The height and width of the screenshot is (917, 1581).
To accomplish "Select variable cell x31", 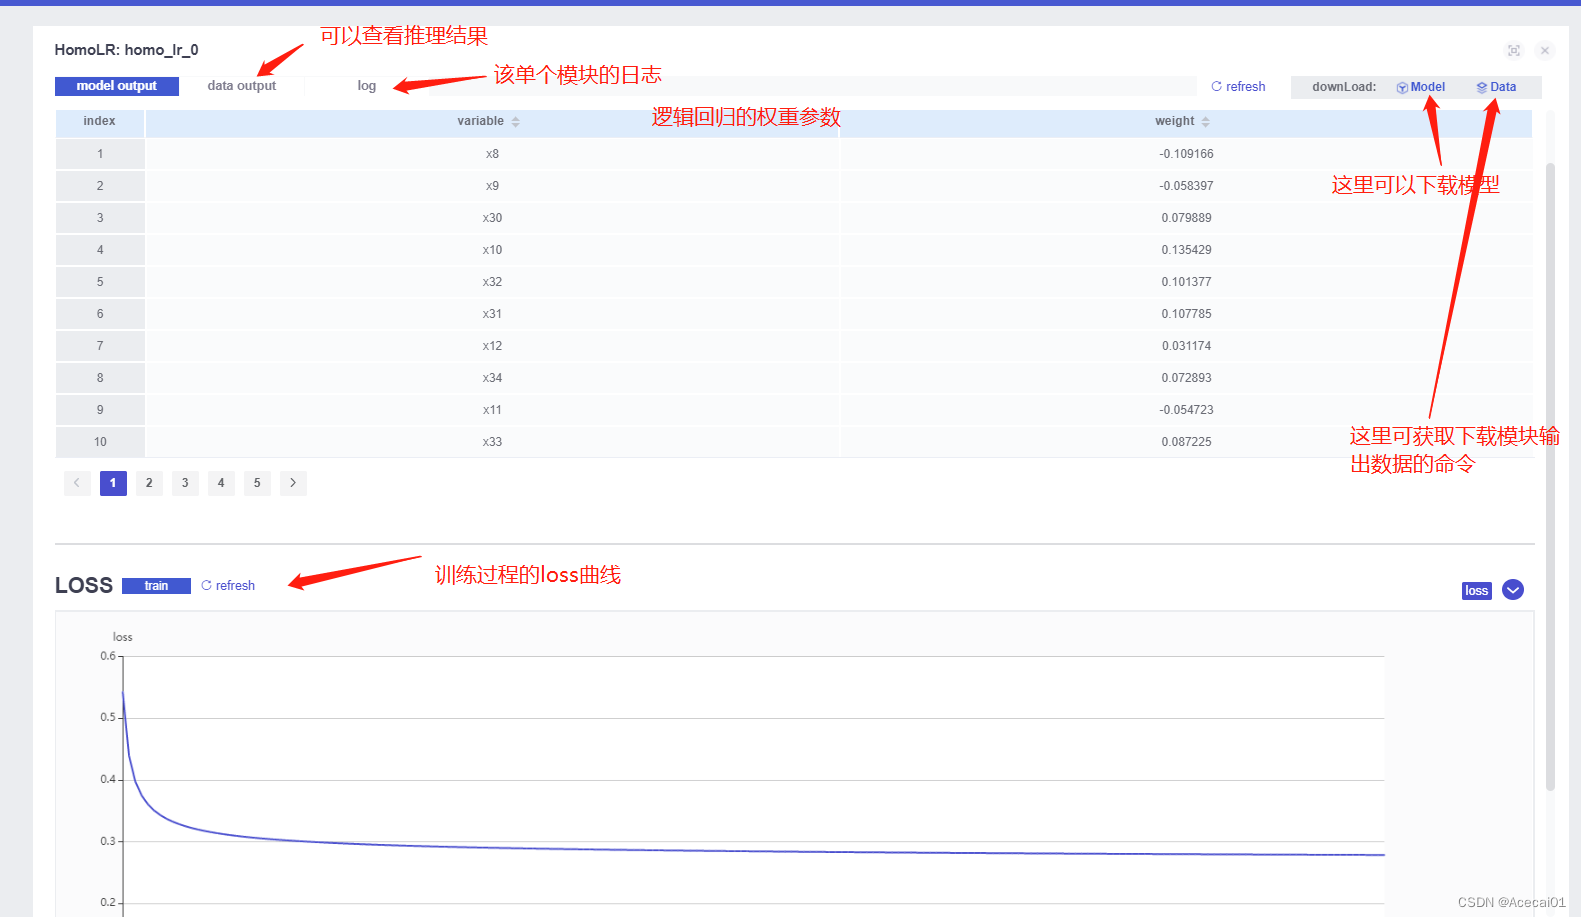I will [492, 314].
